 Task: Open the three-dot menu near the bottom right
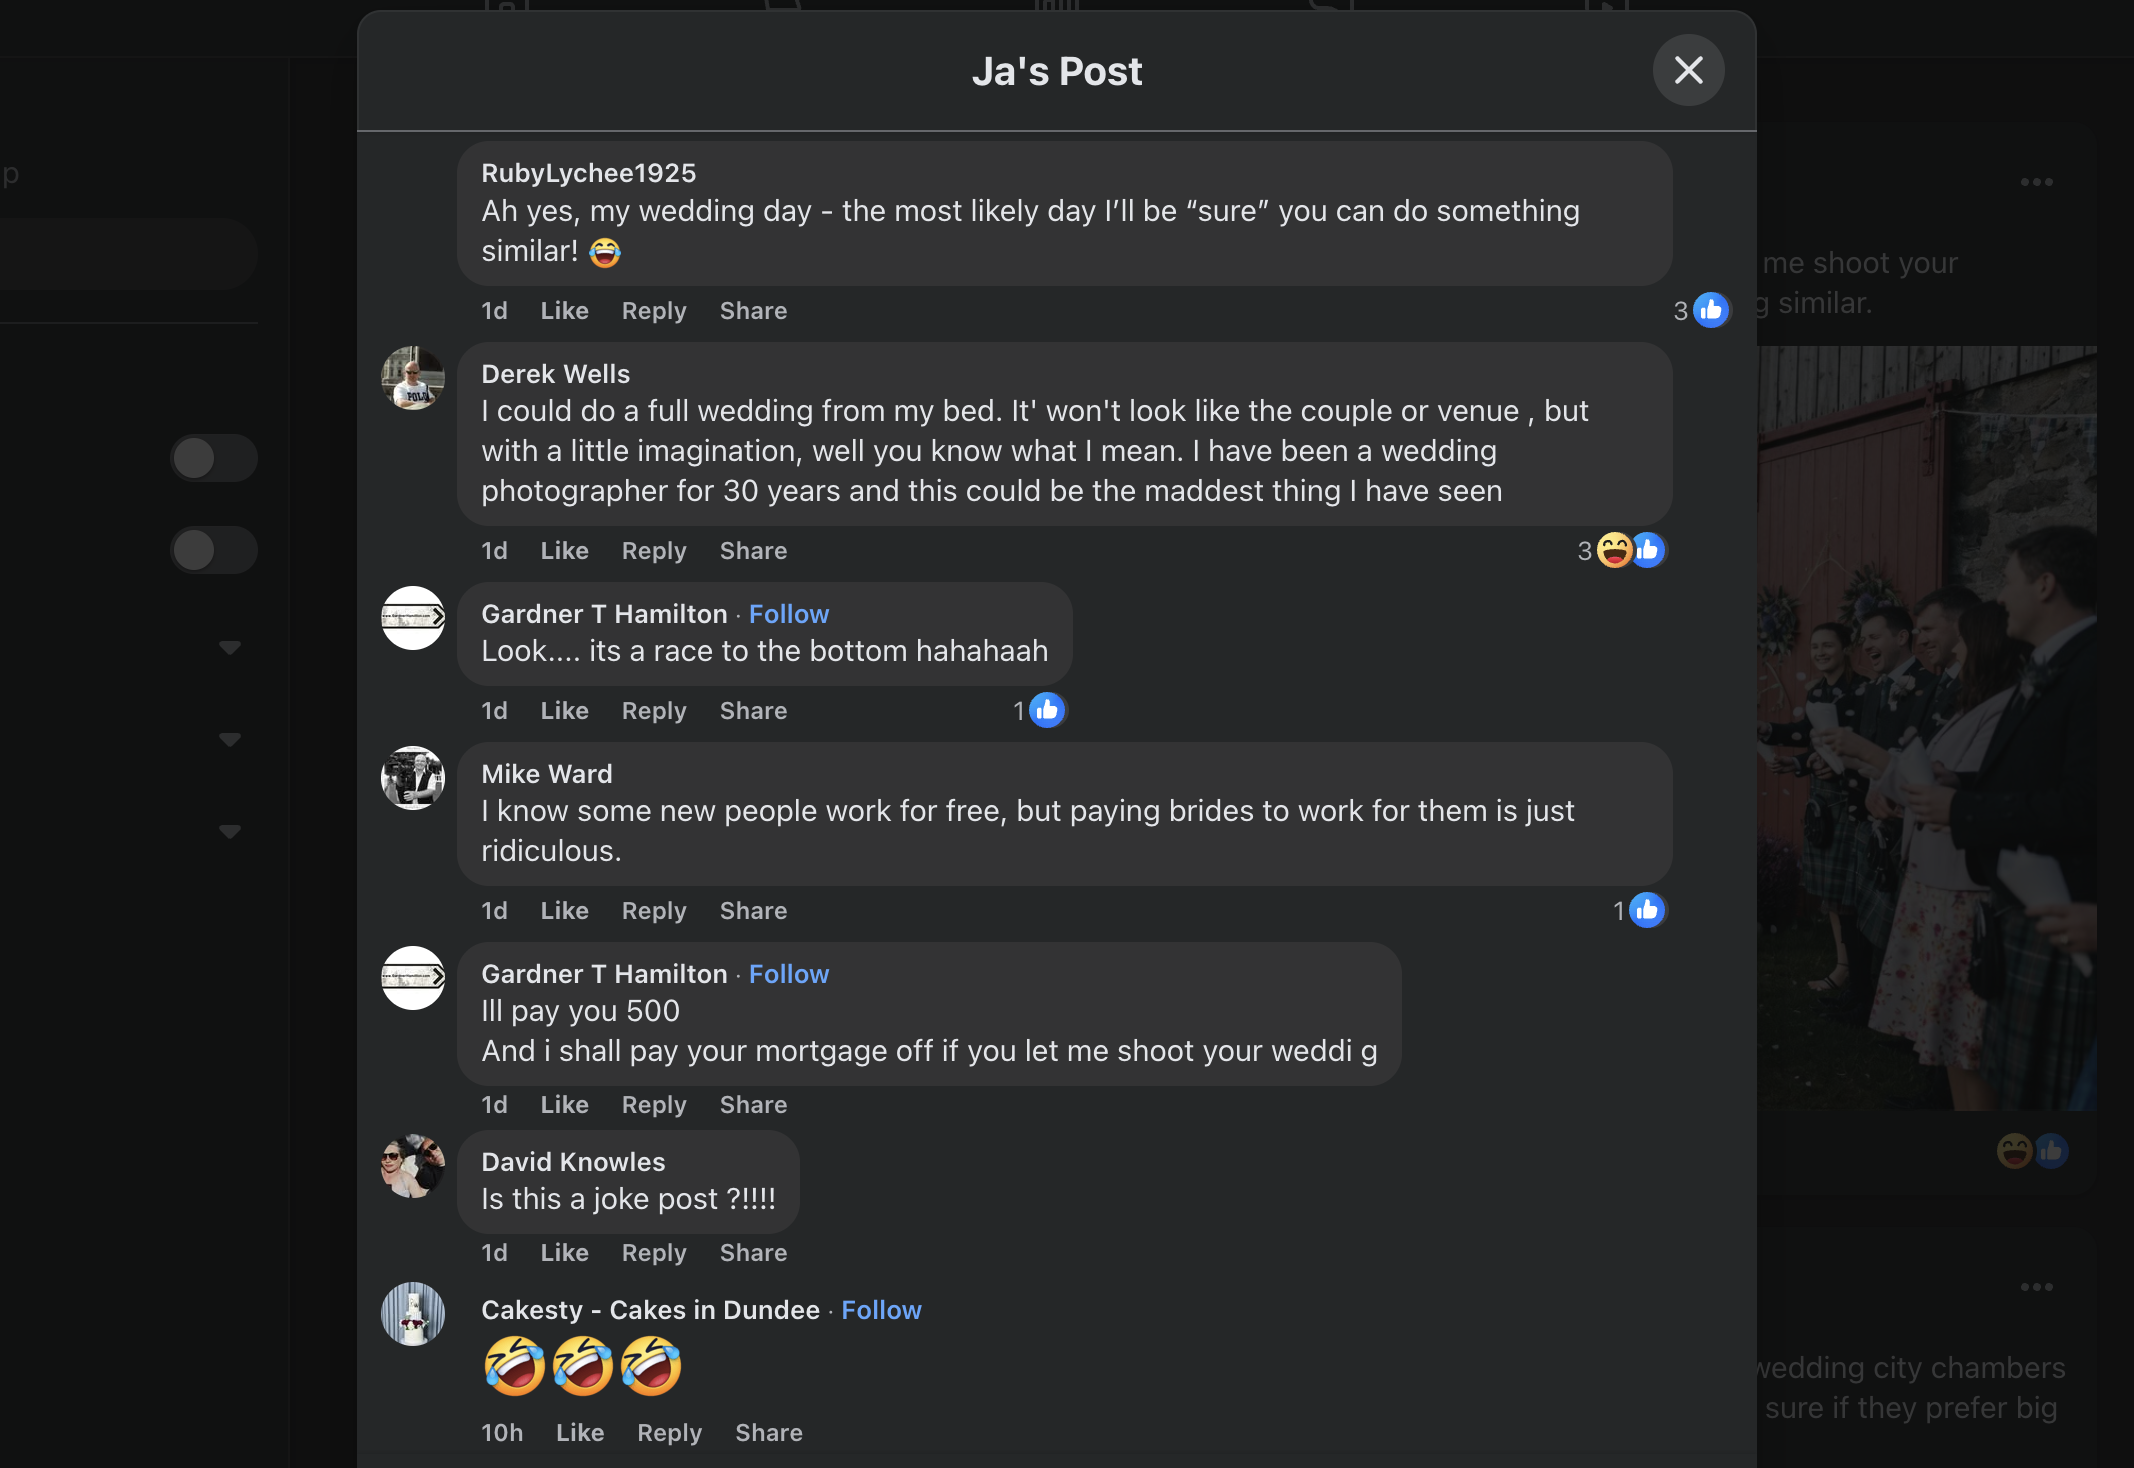(x=2037, y=1287)
